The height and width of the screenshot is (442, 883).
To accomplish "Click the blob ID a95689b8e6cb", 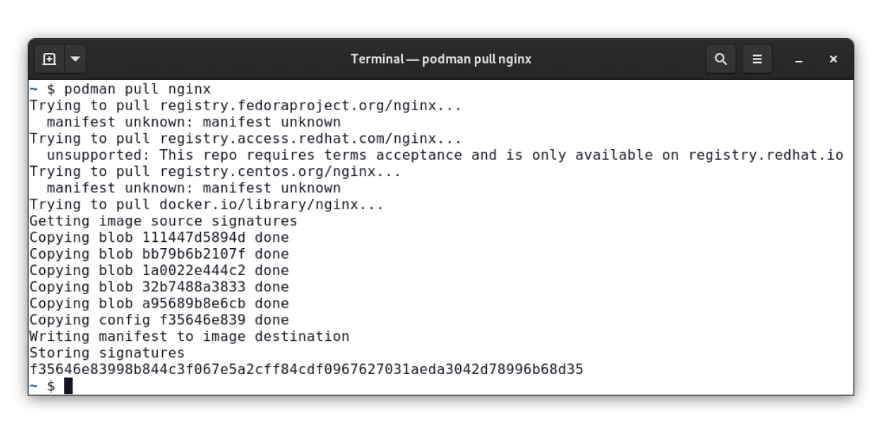I will (194, 303).
